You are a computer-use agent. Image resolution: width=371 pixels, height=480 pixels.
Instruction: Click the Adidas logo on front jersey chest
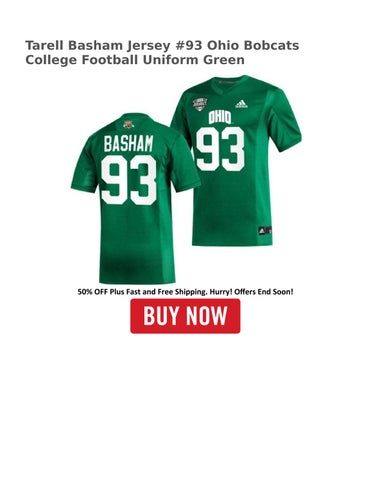click(241, 104)
